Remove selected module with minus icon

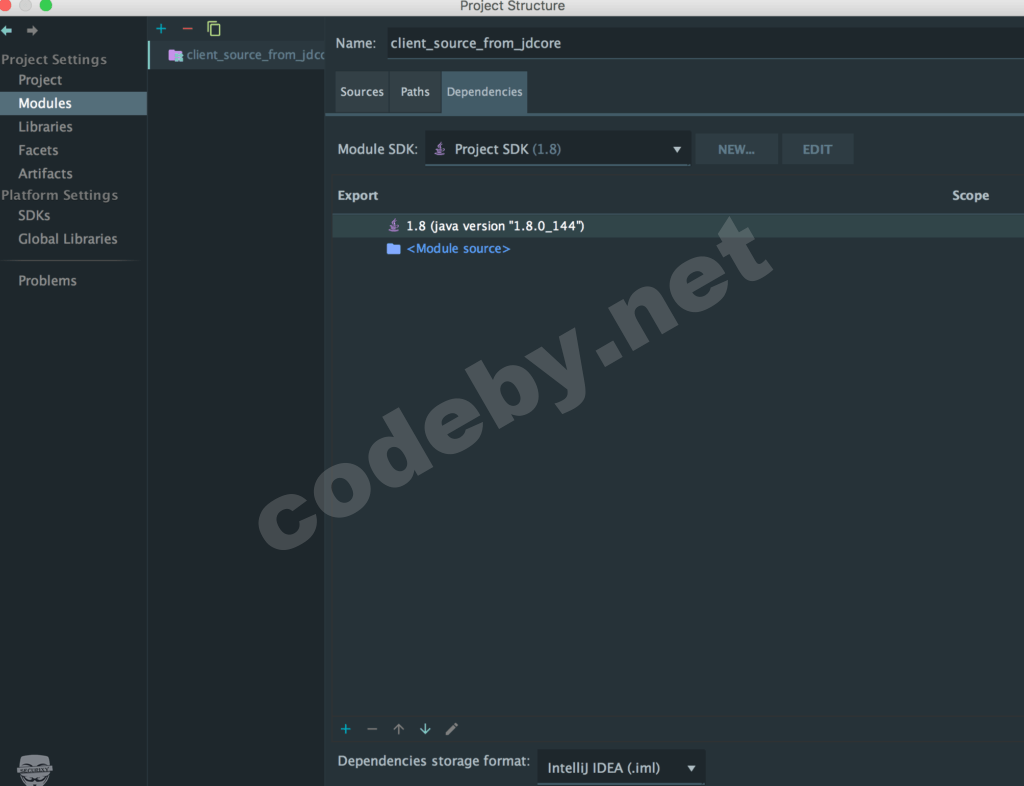coord(187,29)
